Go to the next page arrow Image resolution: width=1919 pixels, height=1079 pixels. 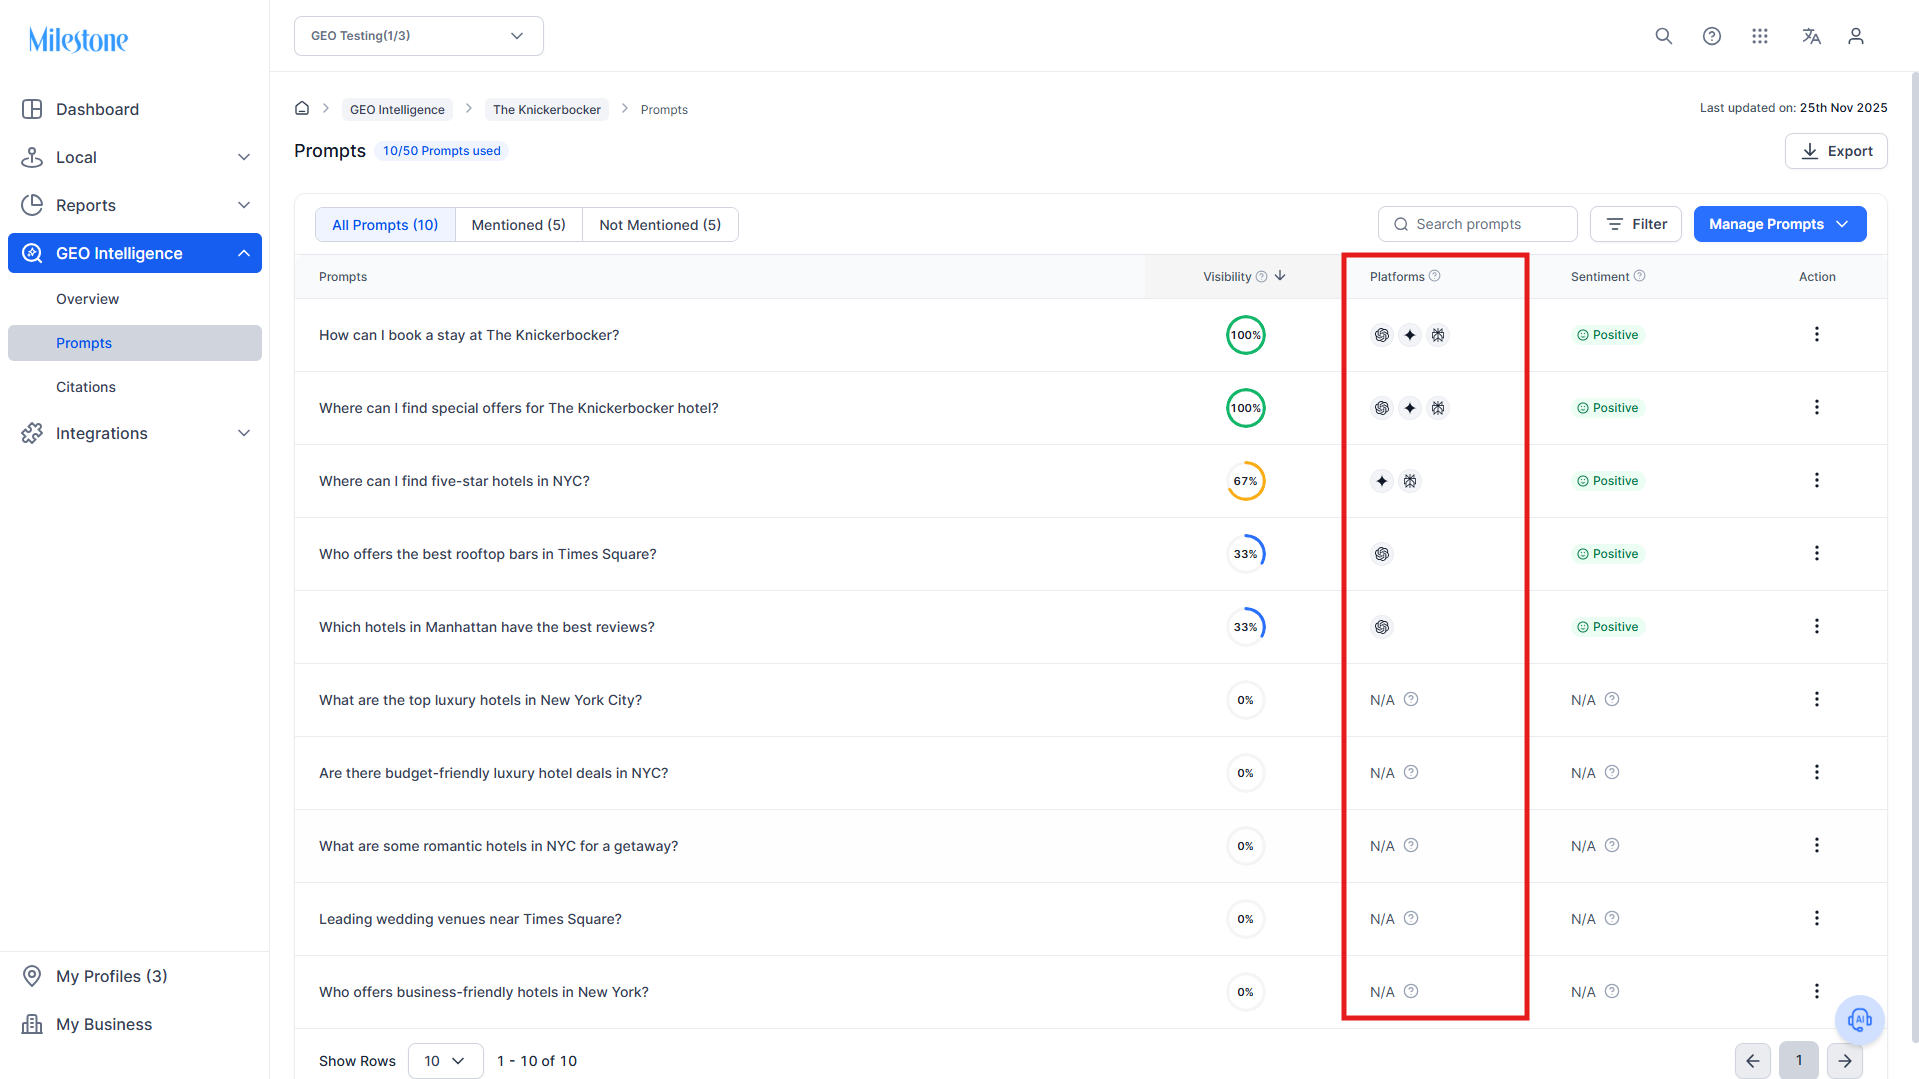[1845, 1061]
